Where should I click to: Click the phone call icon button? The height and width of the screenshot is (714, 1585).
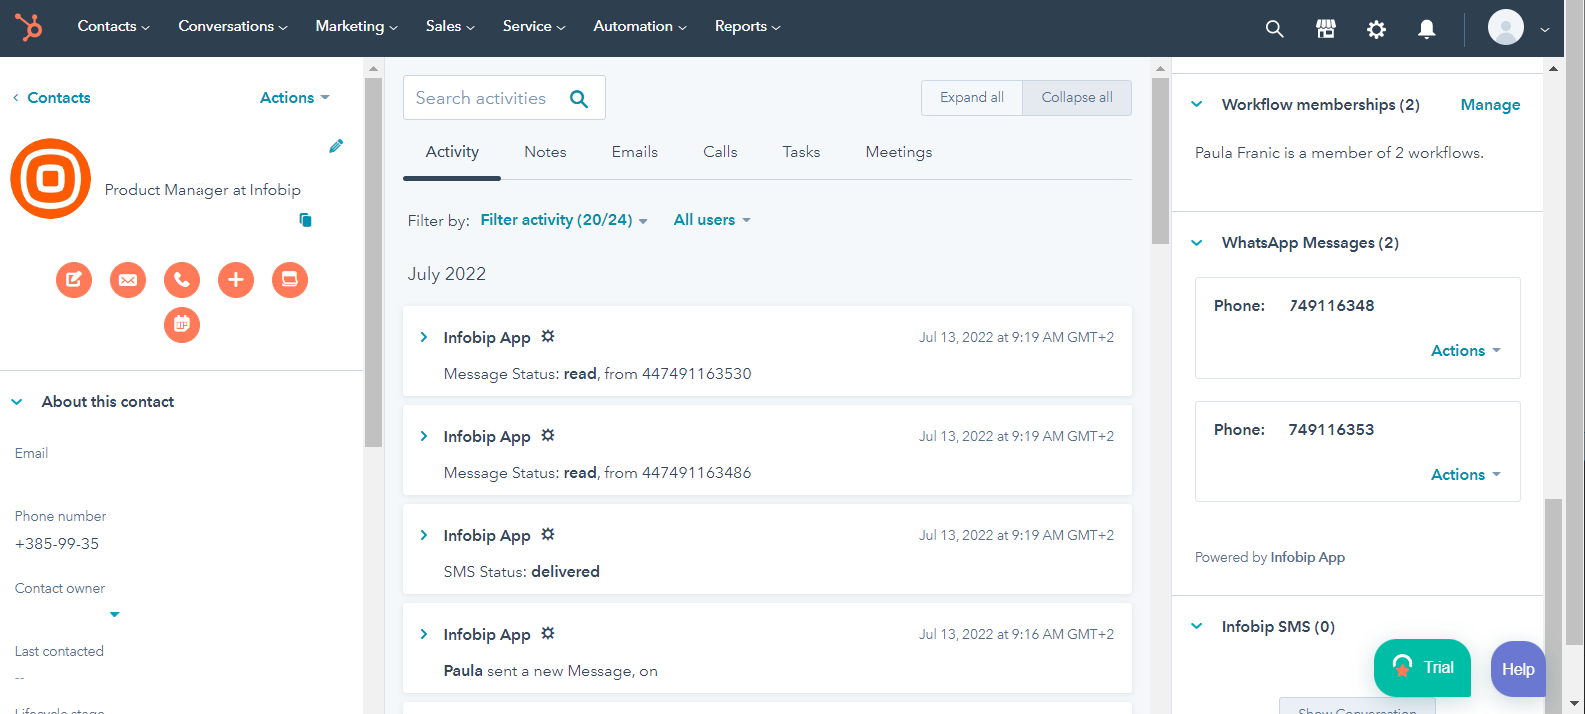click(x=182, y=280)
